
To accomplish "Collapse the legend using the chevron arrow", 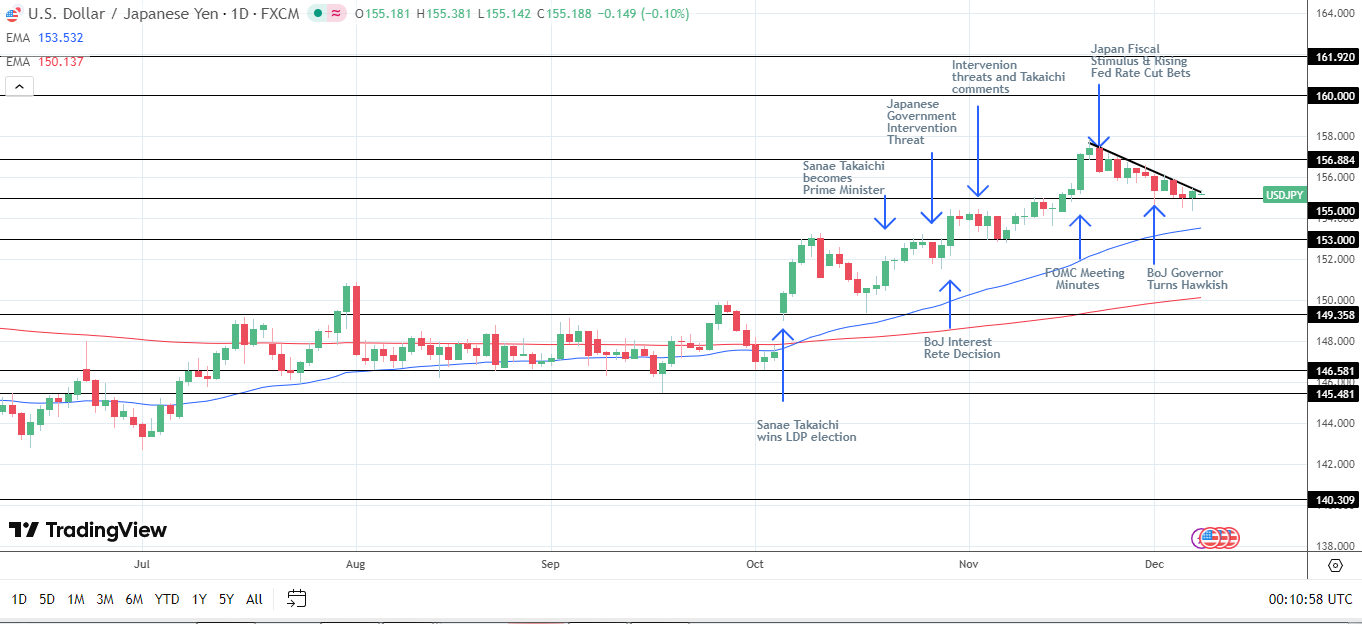I will pos(18,86).
